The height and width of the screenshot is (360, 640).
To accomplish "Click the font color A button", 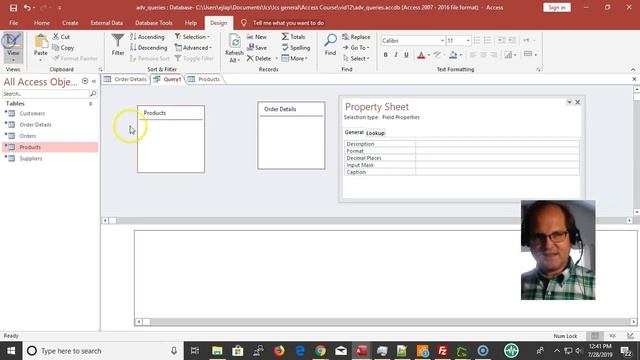I will point(421,55).
